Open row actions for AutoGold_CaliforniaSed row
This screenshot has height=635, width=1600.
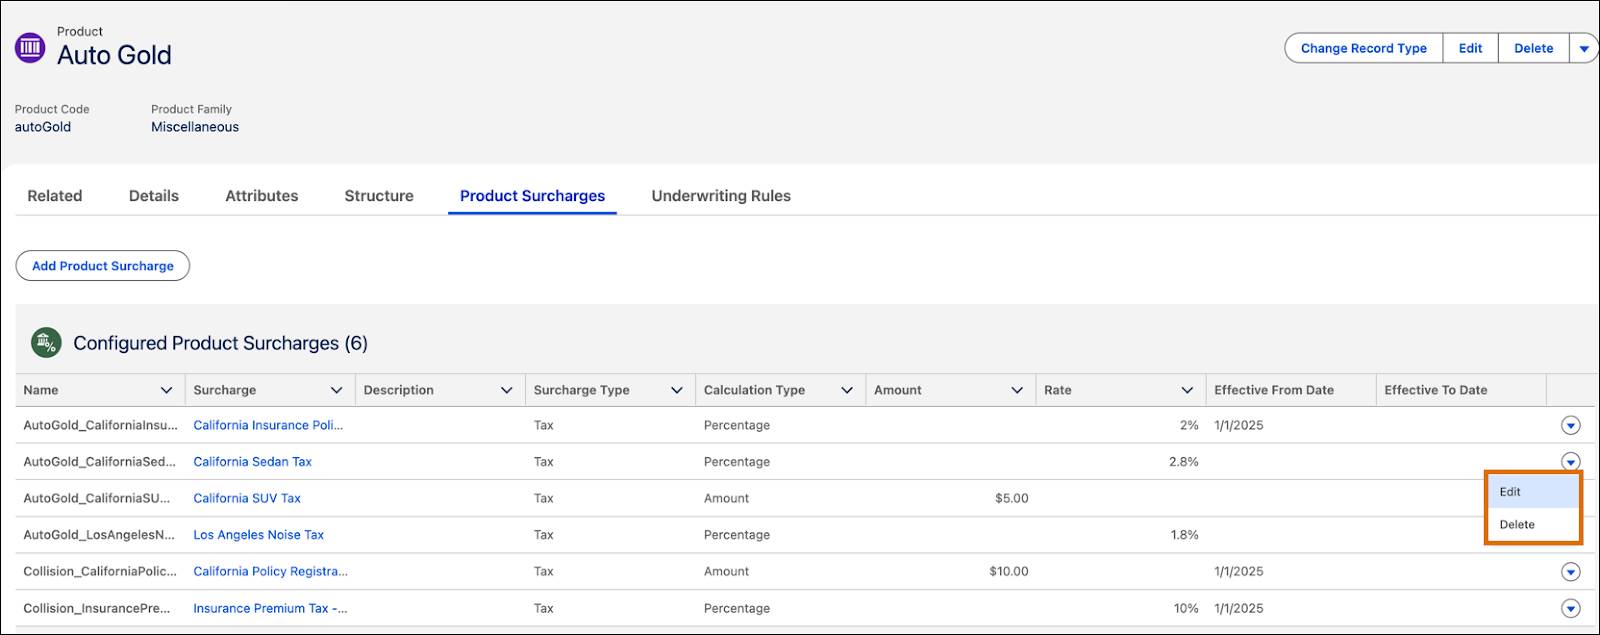(x=1570, y=462)
